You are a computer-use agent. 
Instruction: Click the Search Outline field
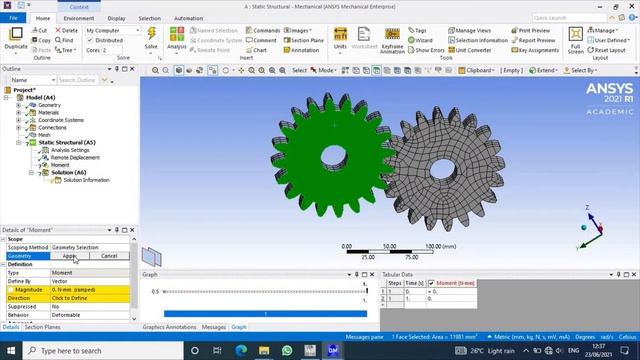(x=78, y=80)
